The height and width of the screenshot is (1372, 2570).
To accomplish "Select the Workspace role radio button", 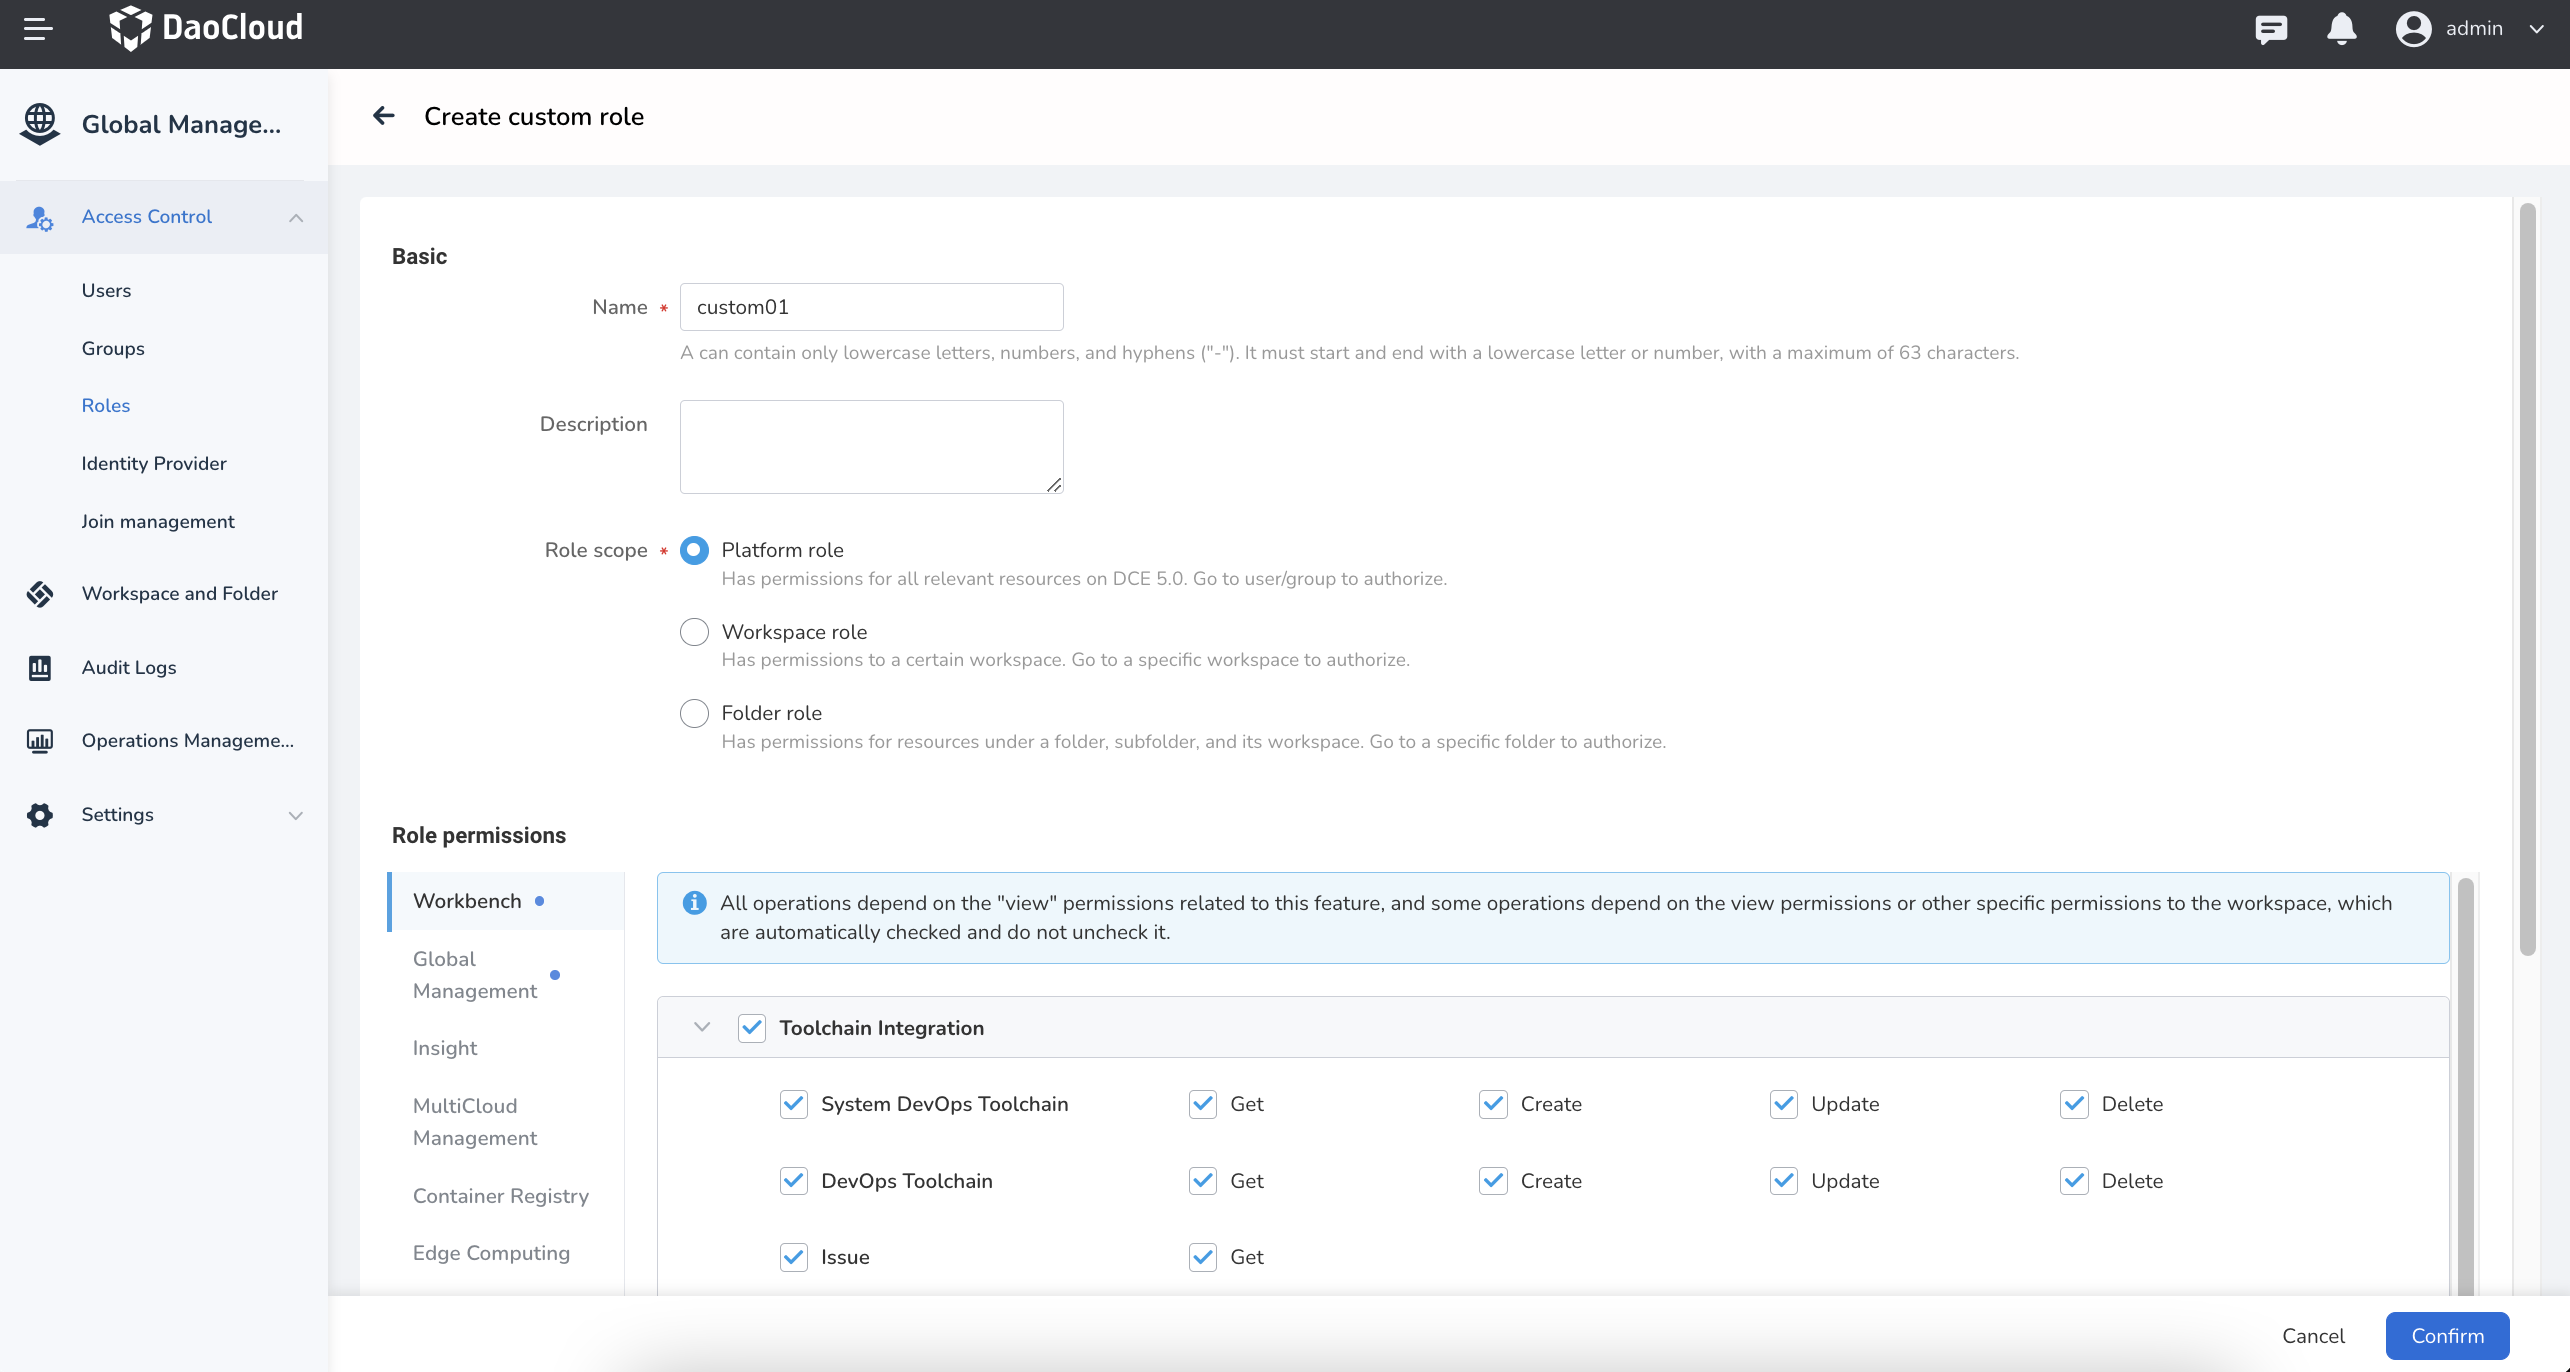I will coord(694,632).
